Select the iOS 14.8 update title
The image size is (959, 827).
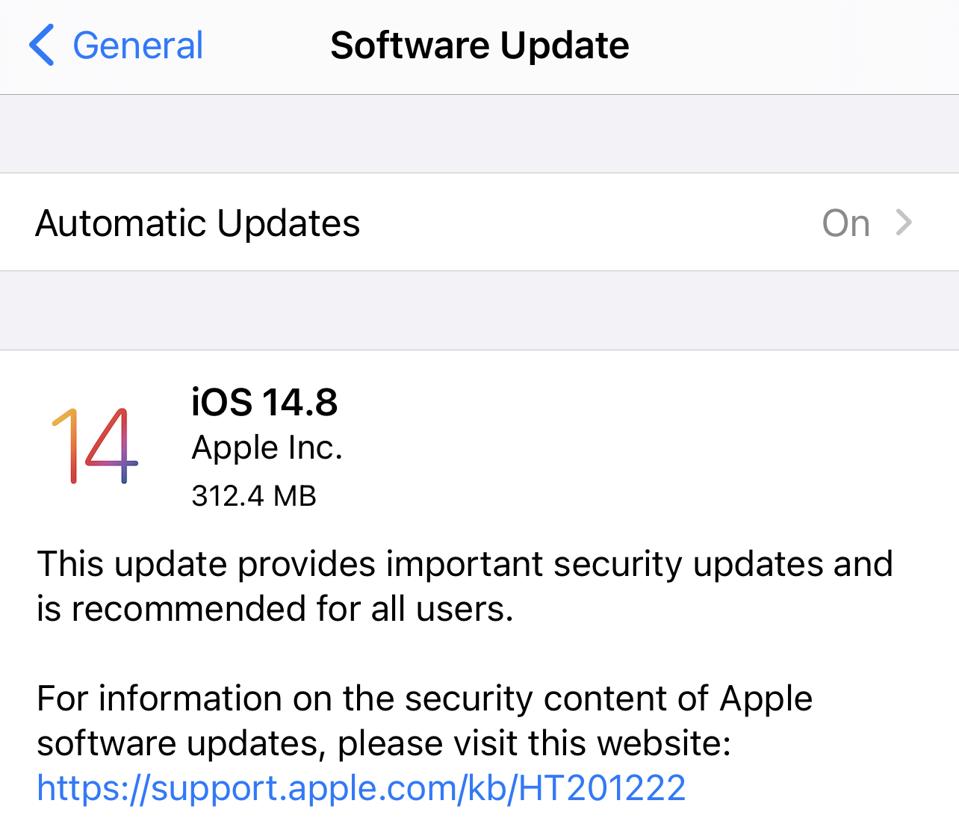point(264,402)
